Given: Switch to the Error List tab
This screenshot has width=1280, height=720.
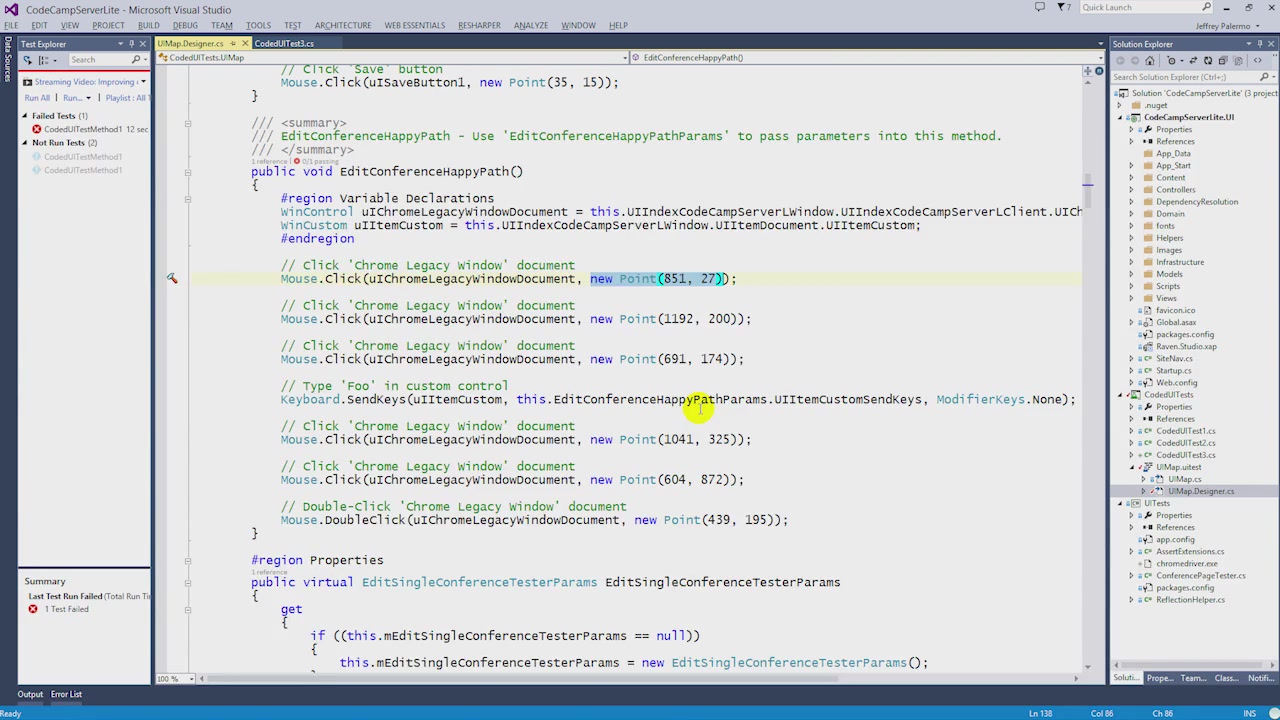Looking at the screenshot, I should tap(67, 694).
